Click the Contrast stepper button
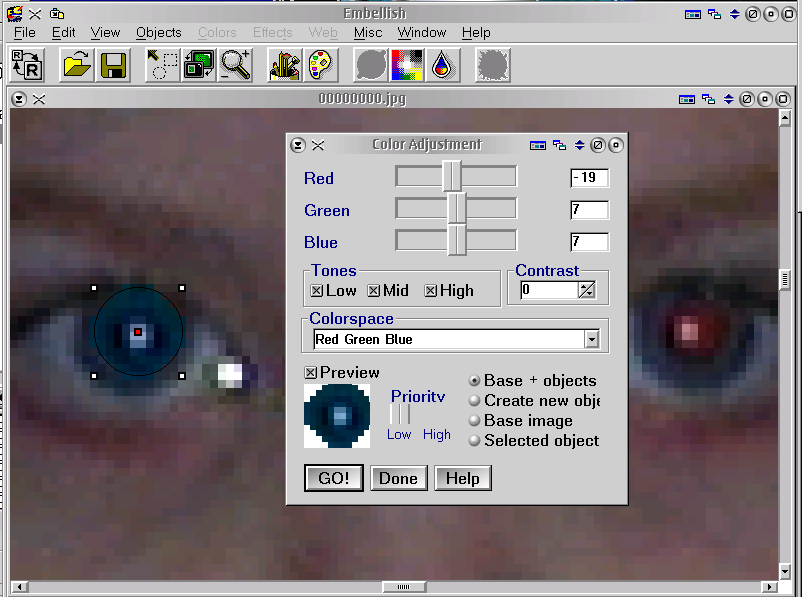This screenshot has width=802, height=597. 587,290
